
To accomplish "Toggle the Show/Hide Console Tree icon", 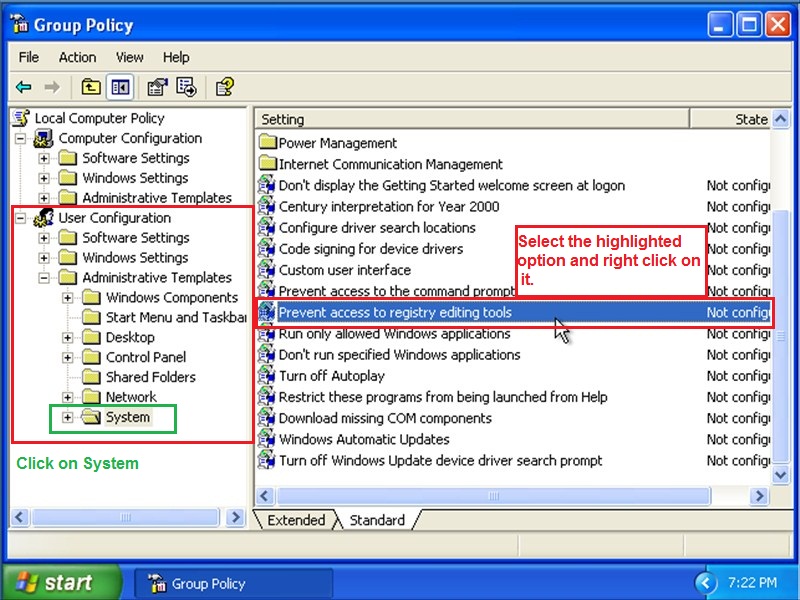I will (119, 87).
